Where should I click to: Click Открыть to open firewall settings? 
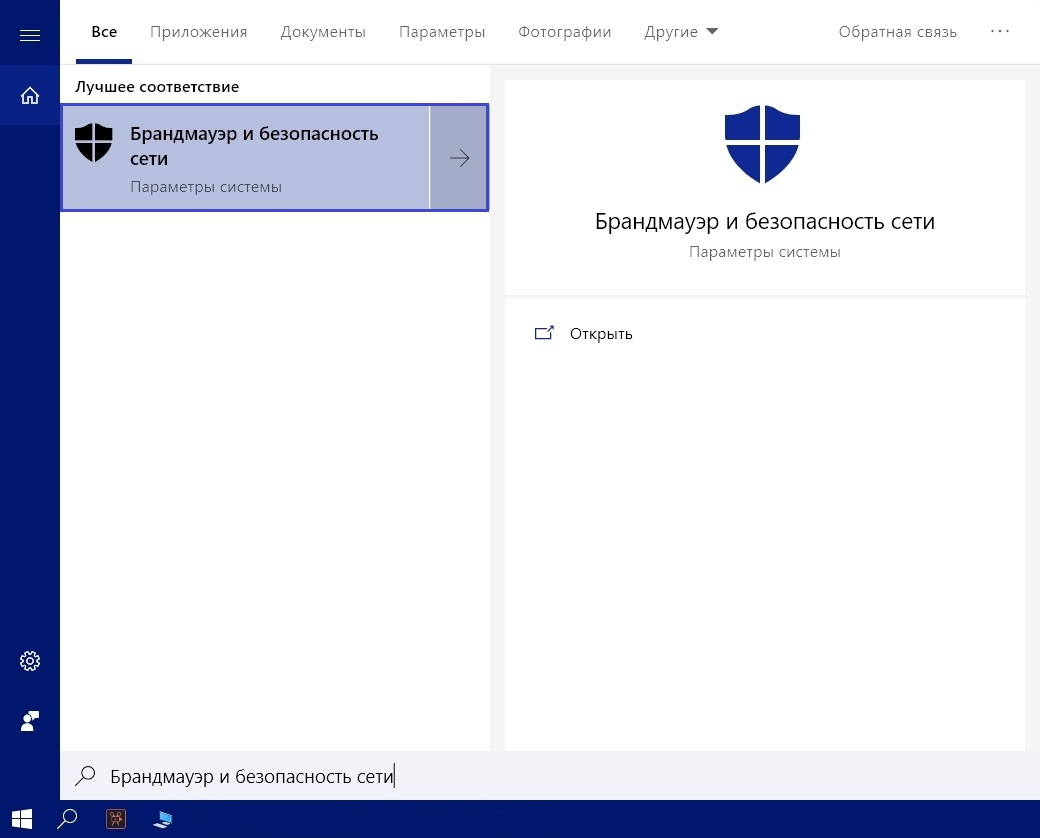[601, 334]
